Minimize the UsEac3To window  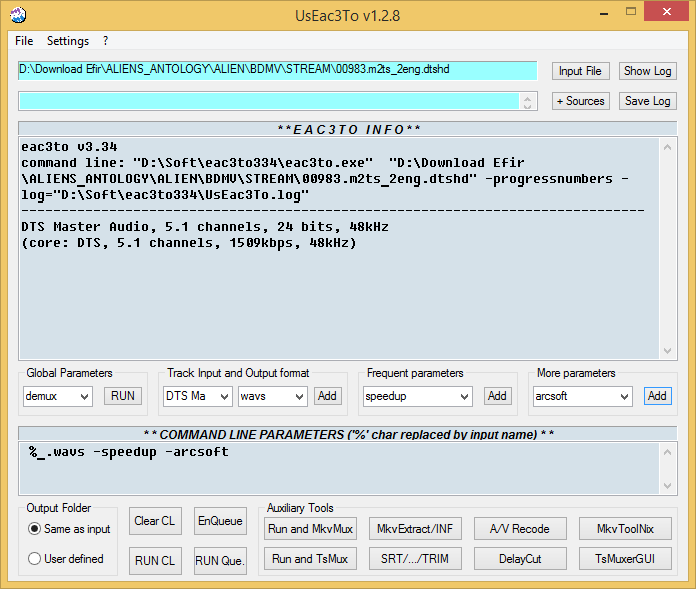click(604, 13)
